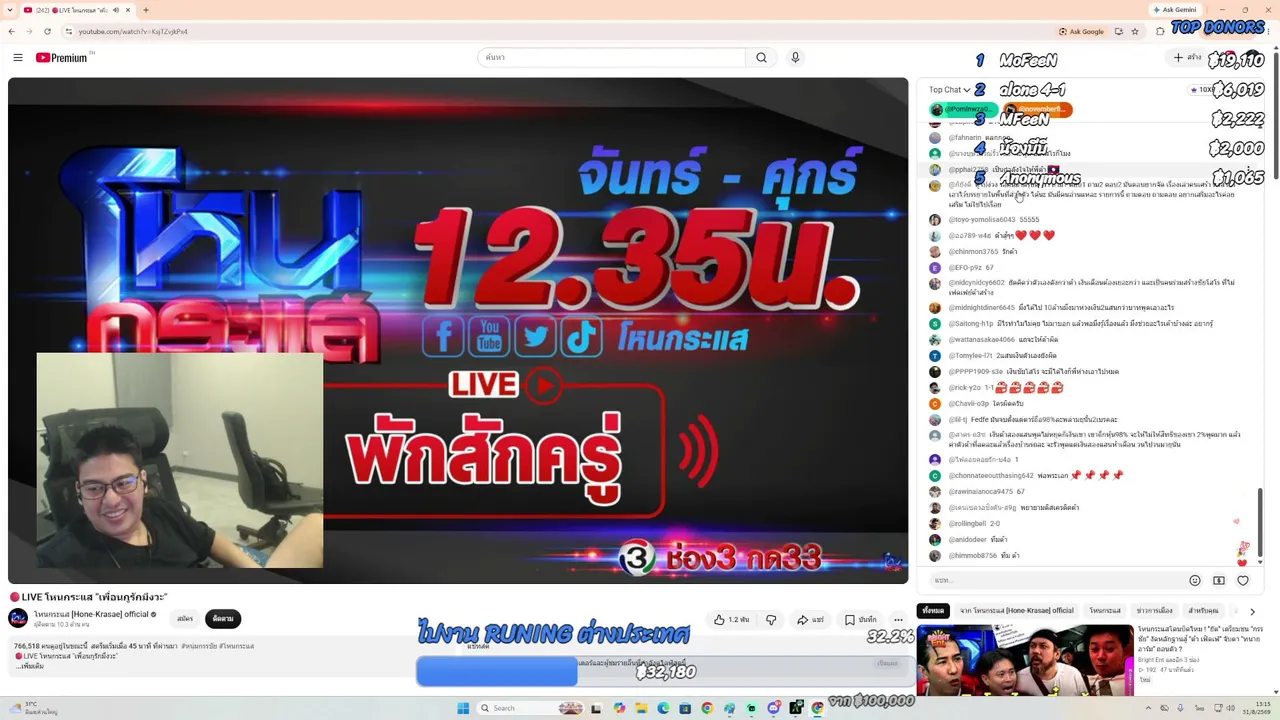Open @wattanasakae4066 chat user
This screenshot has width=1280, height=720.
(x=981, y=340)
